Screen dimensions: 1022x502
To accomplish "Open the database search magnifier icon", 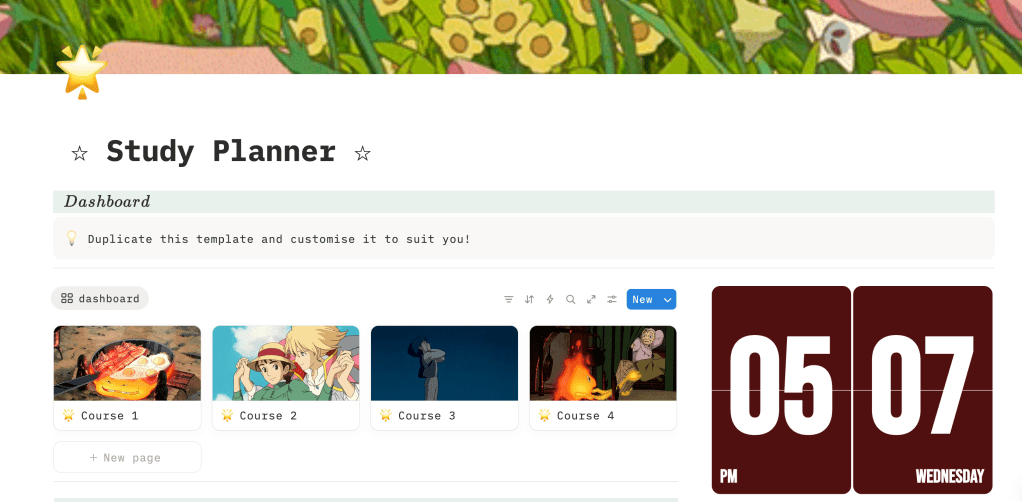I will click(x=570, y=299).
